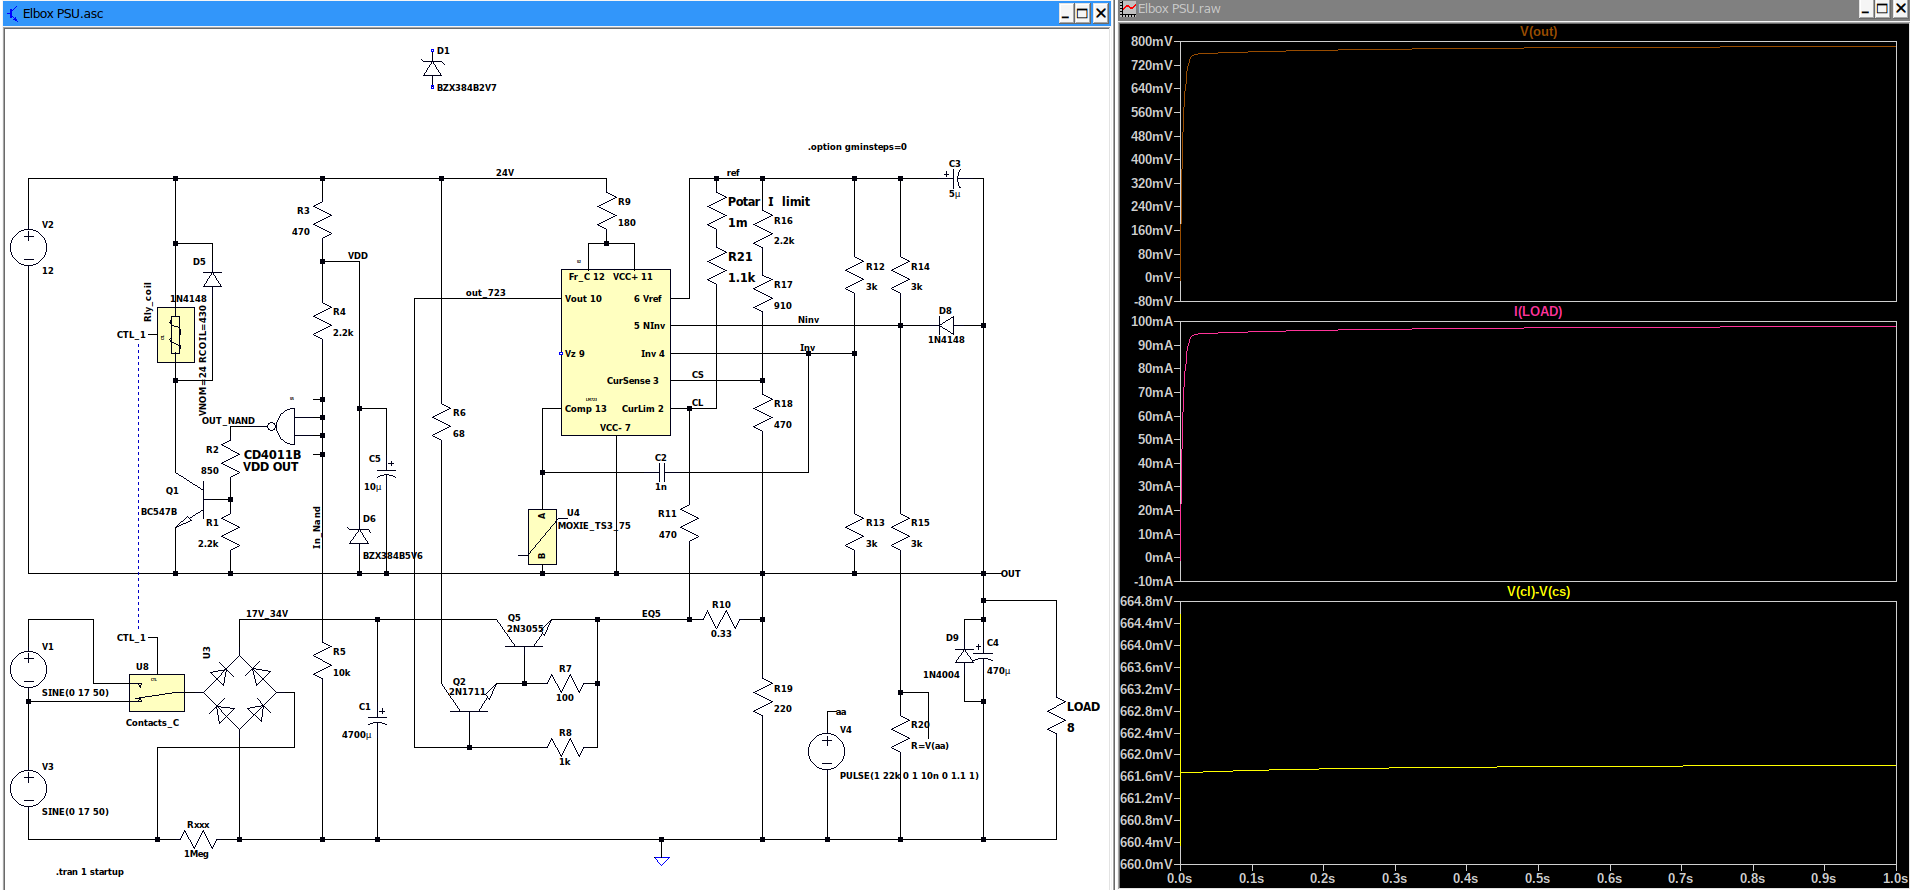Select the Rly_coil relay symbol
This screenshot has height=890, width=1910.
176,335
